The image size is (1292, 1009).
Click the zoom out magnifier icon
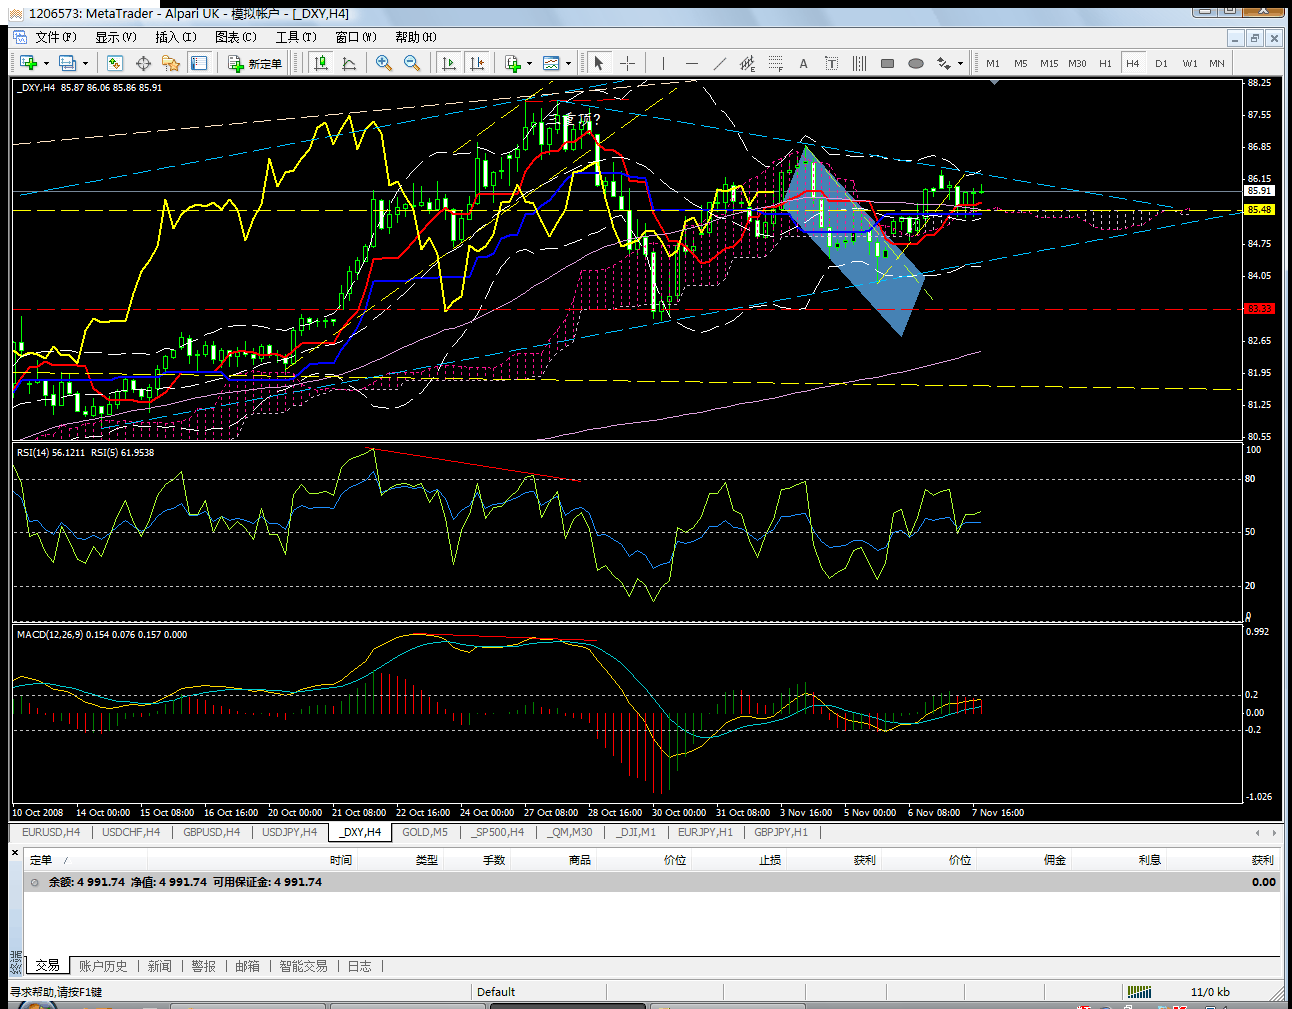tap(412, 63)
